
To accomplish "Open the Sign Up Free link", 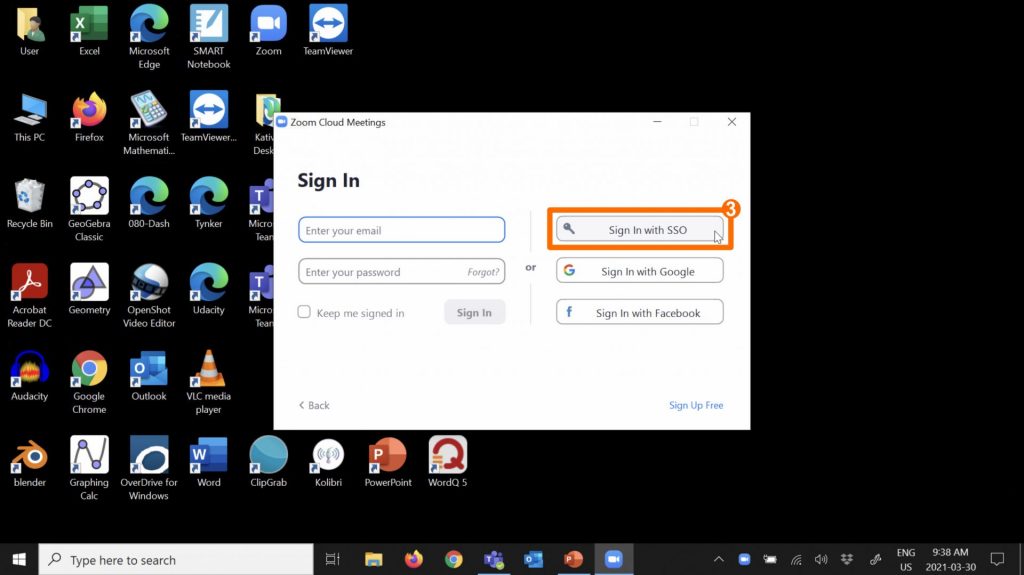I will click(x=696, y=405).
